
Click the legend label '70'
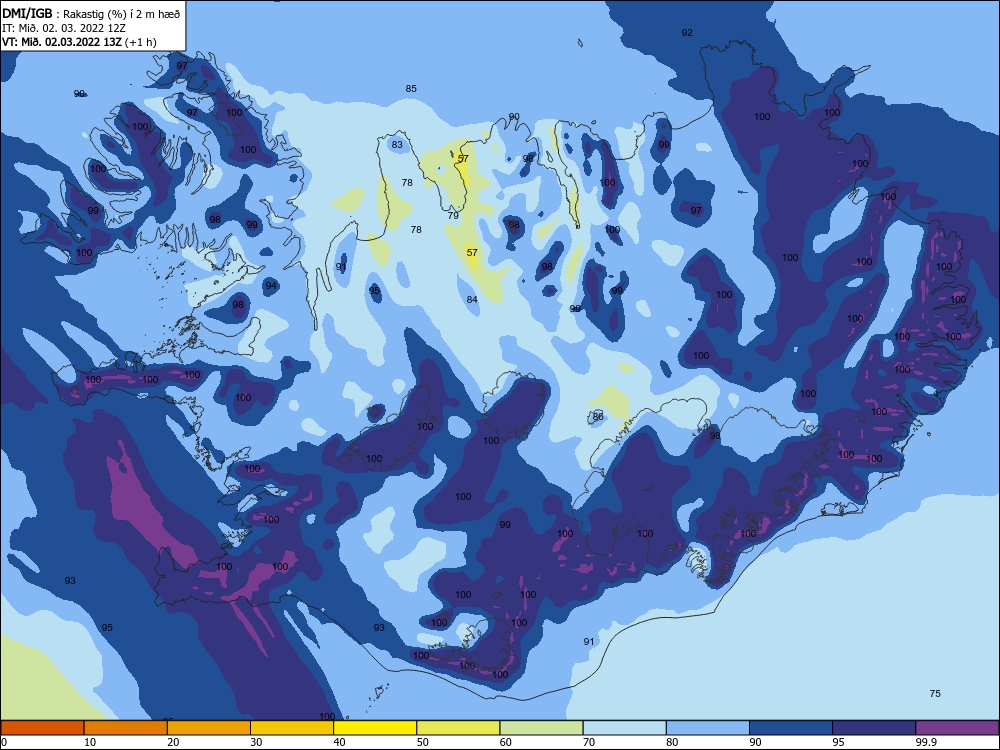tap(589, 742)
